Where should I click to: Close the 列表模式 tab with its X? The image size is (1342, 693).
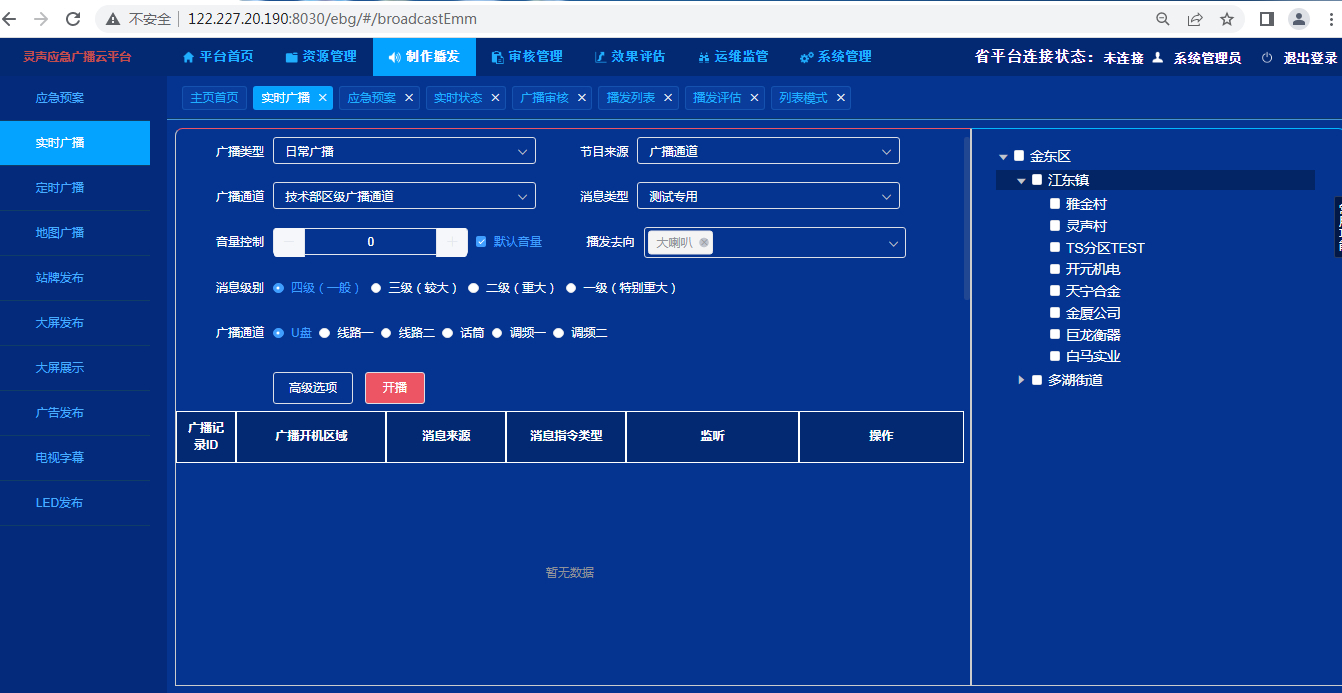coord(841,98)
